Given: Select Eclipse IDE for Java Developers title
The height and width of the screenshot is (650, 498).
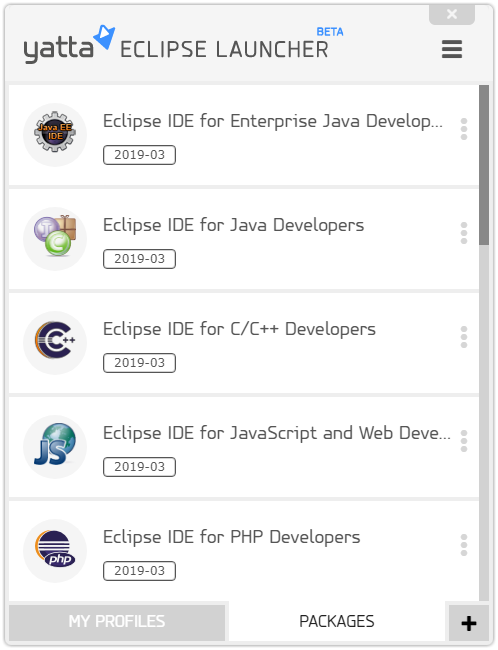Looking at the screenshot, I should tap(233, 225).
